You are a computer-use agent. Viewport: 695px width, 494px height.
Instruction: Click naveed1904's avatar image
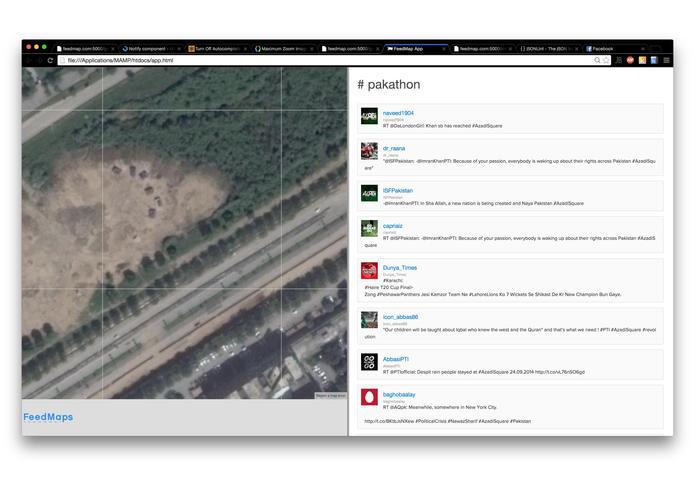[x=369, y=116]
